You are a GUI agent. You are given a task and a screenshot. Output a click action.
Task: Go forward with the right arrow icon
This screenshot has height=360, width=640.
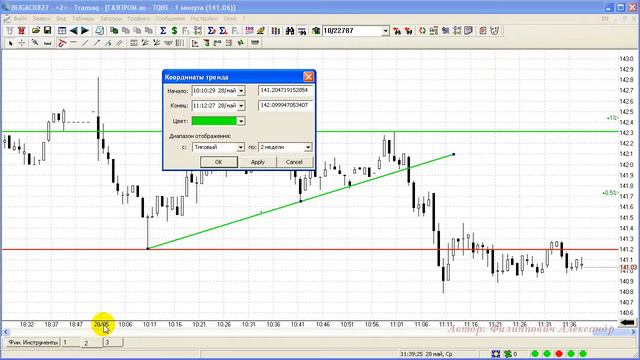[x=85, y=31]
